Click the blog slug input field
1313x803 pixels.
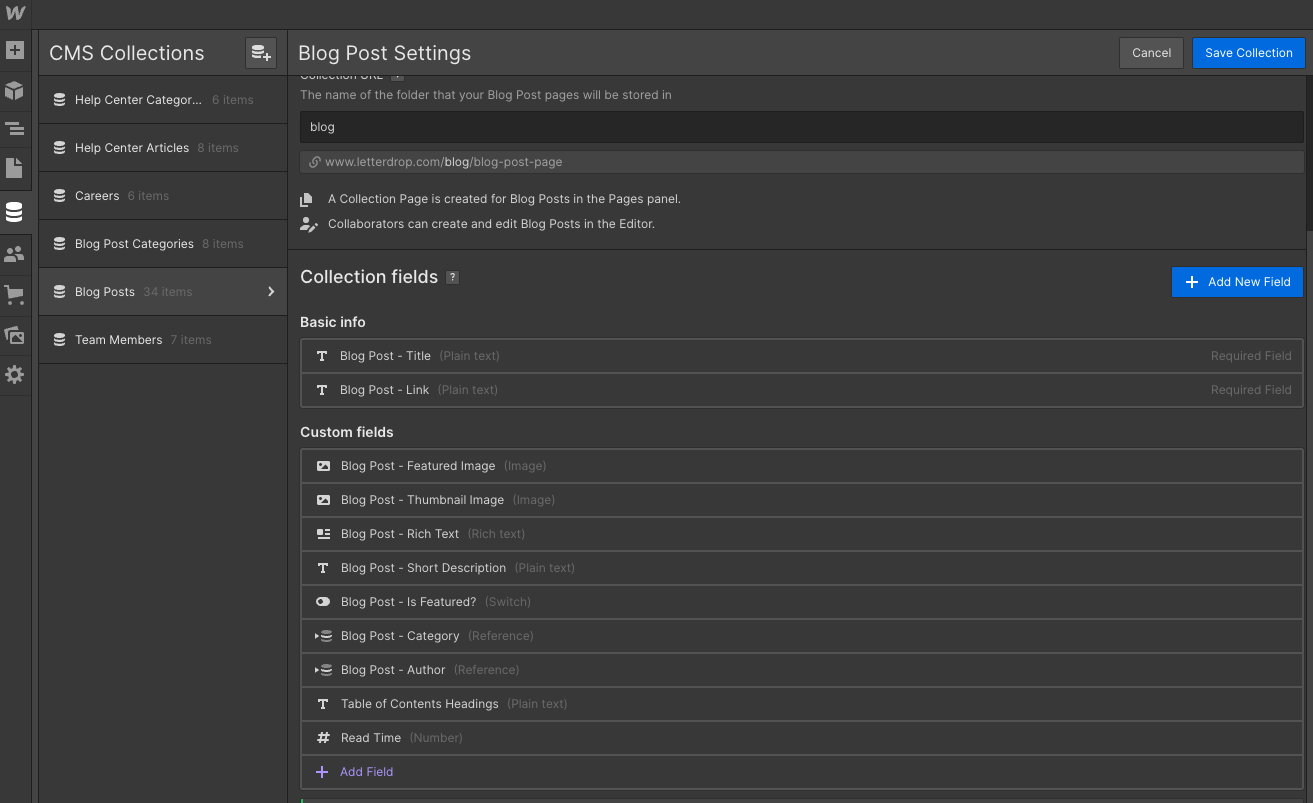point(800,126)
